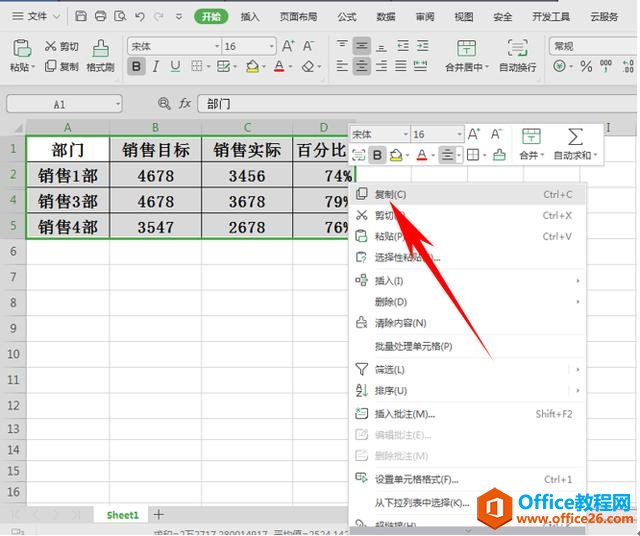This screenshot has height=536, width=640.
Task: Click the 开始 ribbon tab button
Action: (210, 16)
